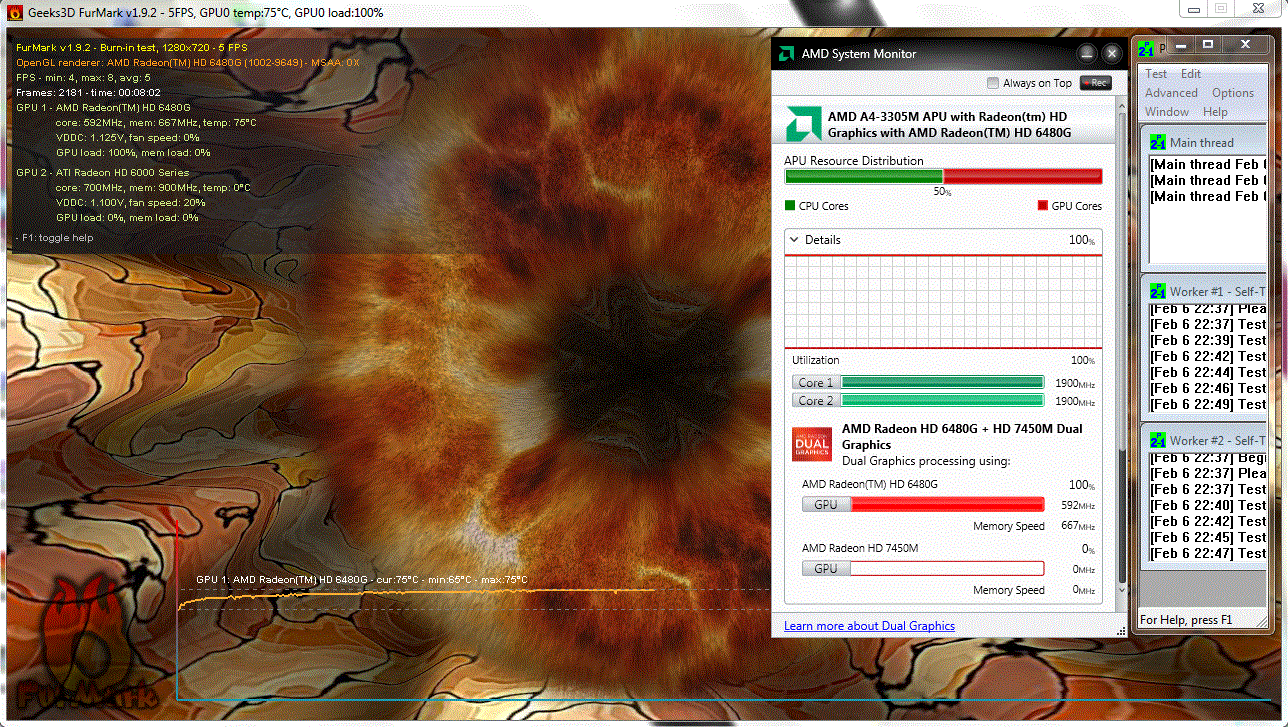Maximize the Prime95 window
Image resolution: width=1288 pixels, height=727 pixels.
click(1207, 45)
